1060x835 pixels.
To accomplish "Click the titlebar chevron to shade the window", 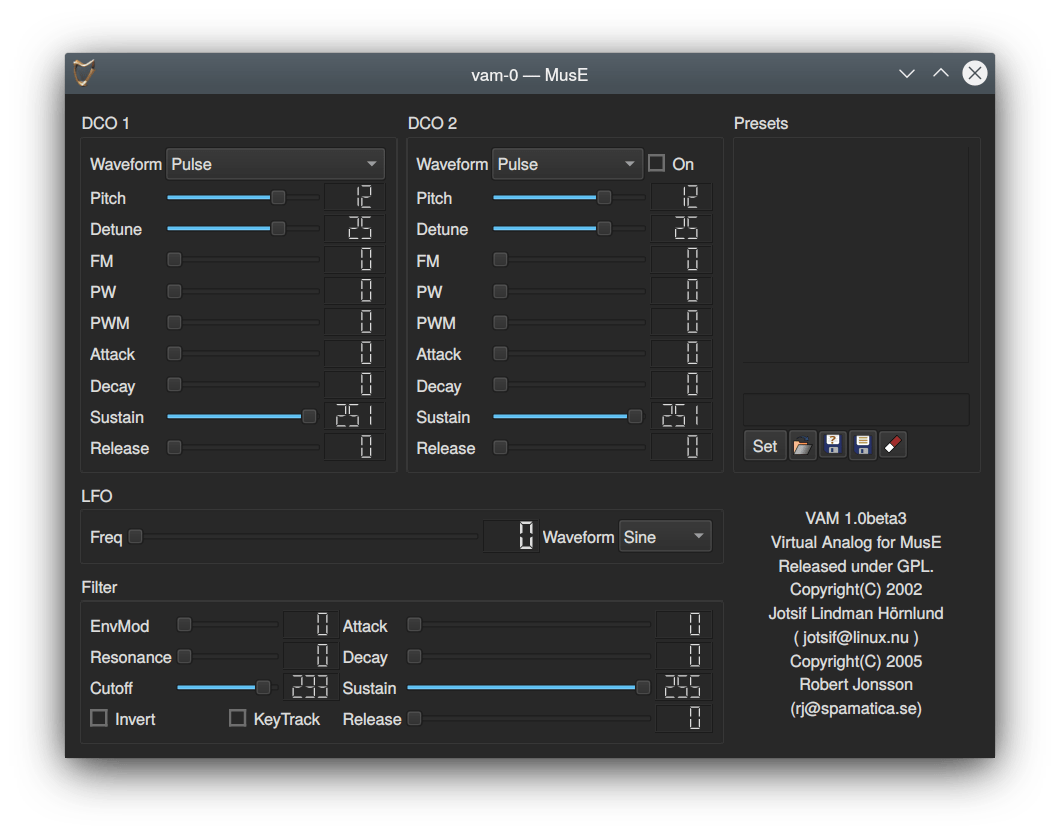I will [x=906, y=73].
